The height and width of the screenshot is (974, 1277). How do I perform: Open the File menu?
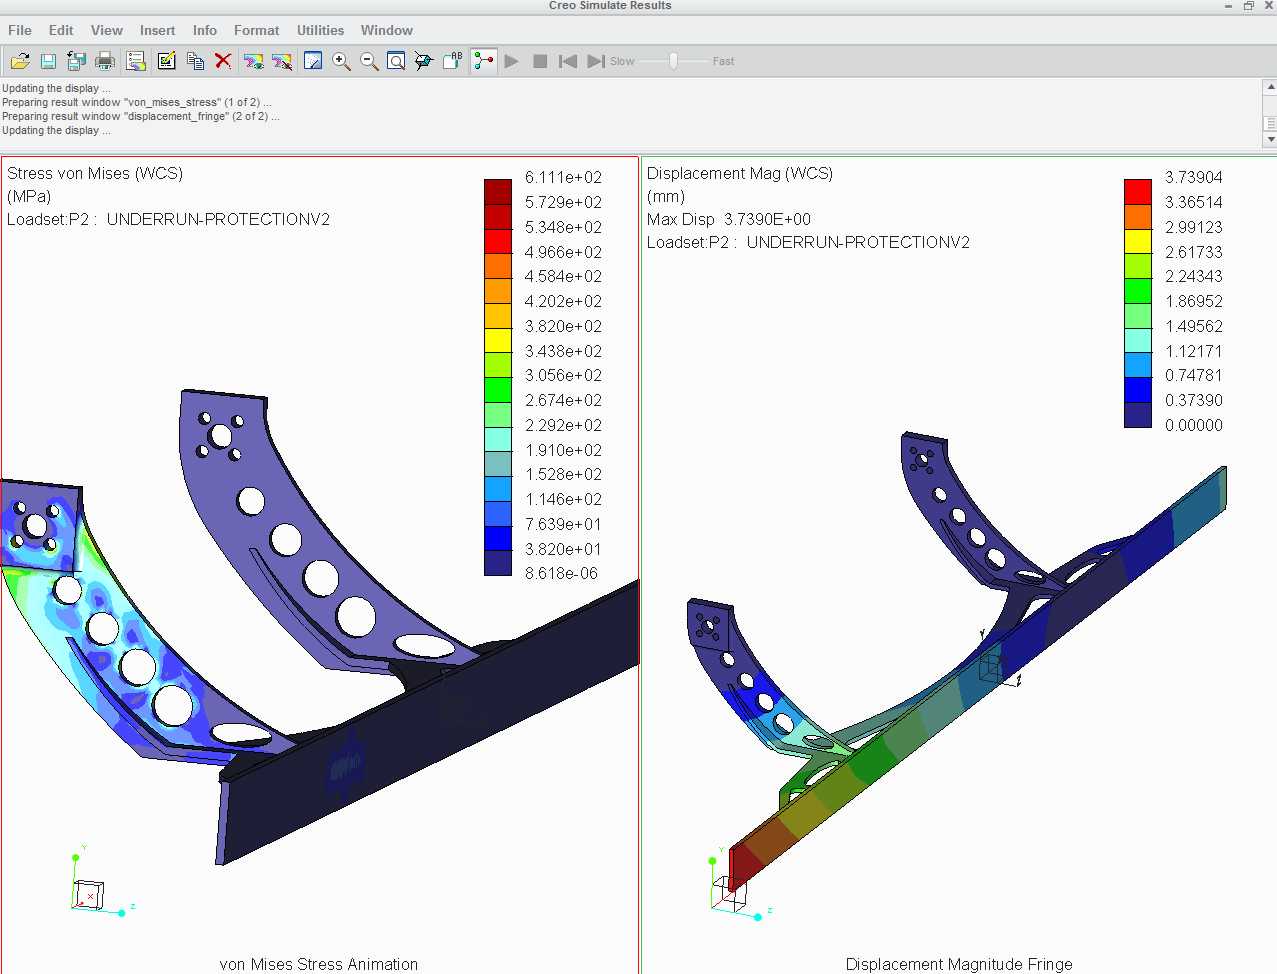pyautogui.click(x=20, y=30)
